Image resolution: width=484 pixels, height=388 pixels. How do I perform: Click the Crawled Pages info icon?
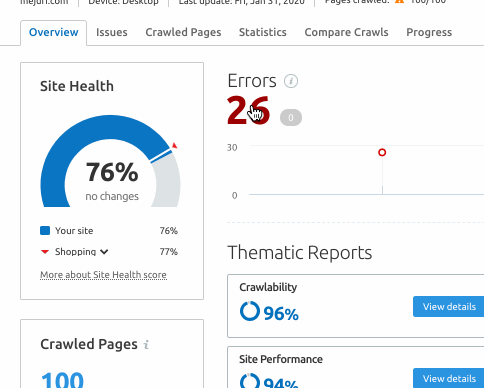146,344
